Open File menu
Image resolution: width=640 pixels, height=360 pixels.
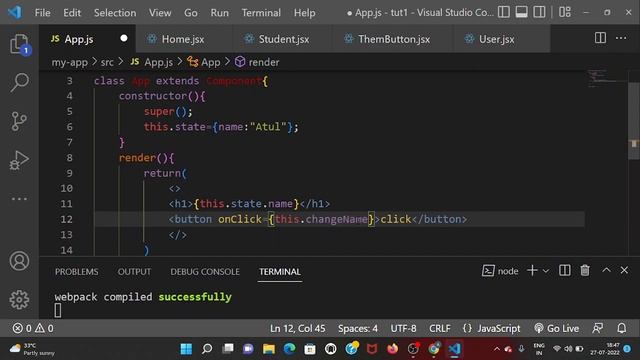click(42, 13)
